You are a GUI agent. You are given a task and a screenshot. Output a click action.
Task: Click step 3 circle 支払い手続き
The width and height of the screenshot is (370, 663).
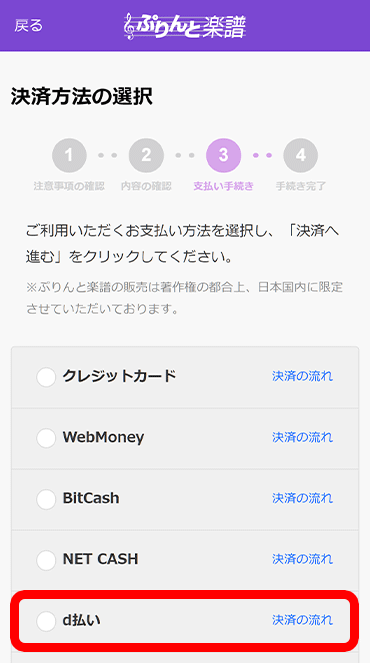[x=224, y=156]
